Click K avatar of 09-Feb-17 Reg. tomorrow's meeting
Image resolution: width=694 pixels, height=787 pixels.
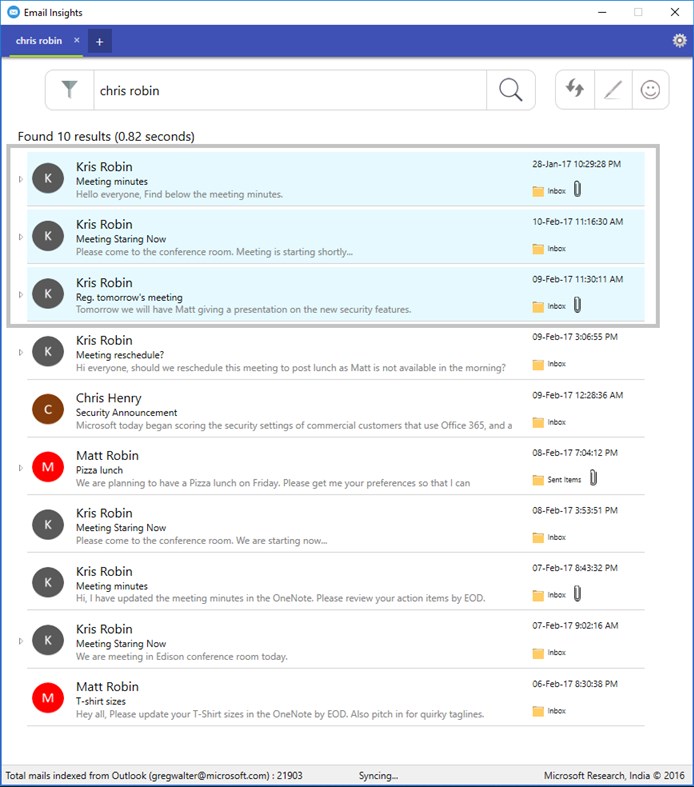[48, 294]
